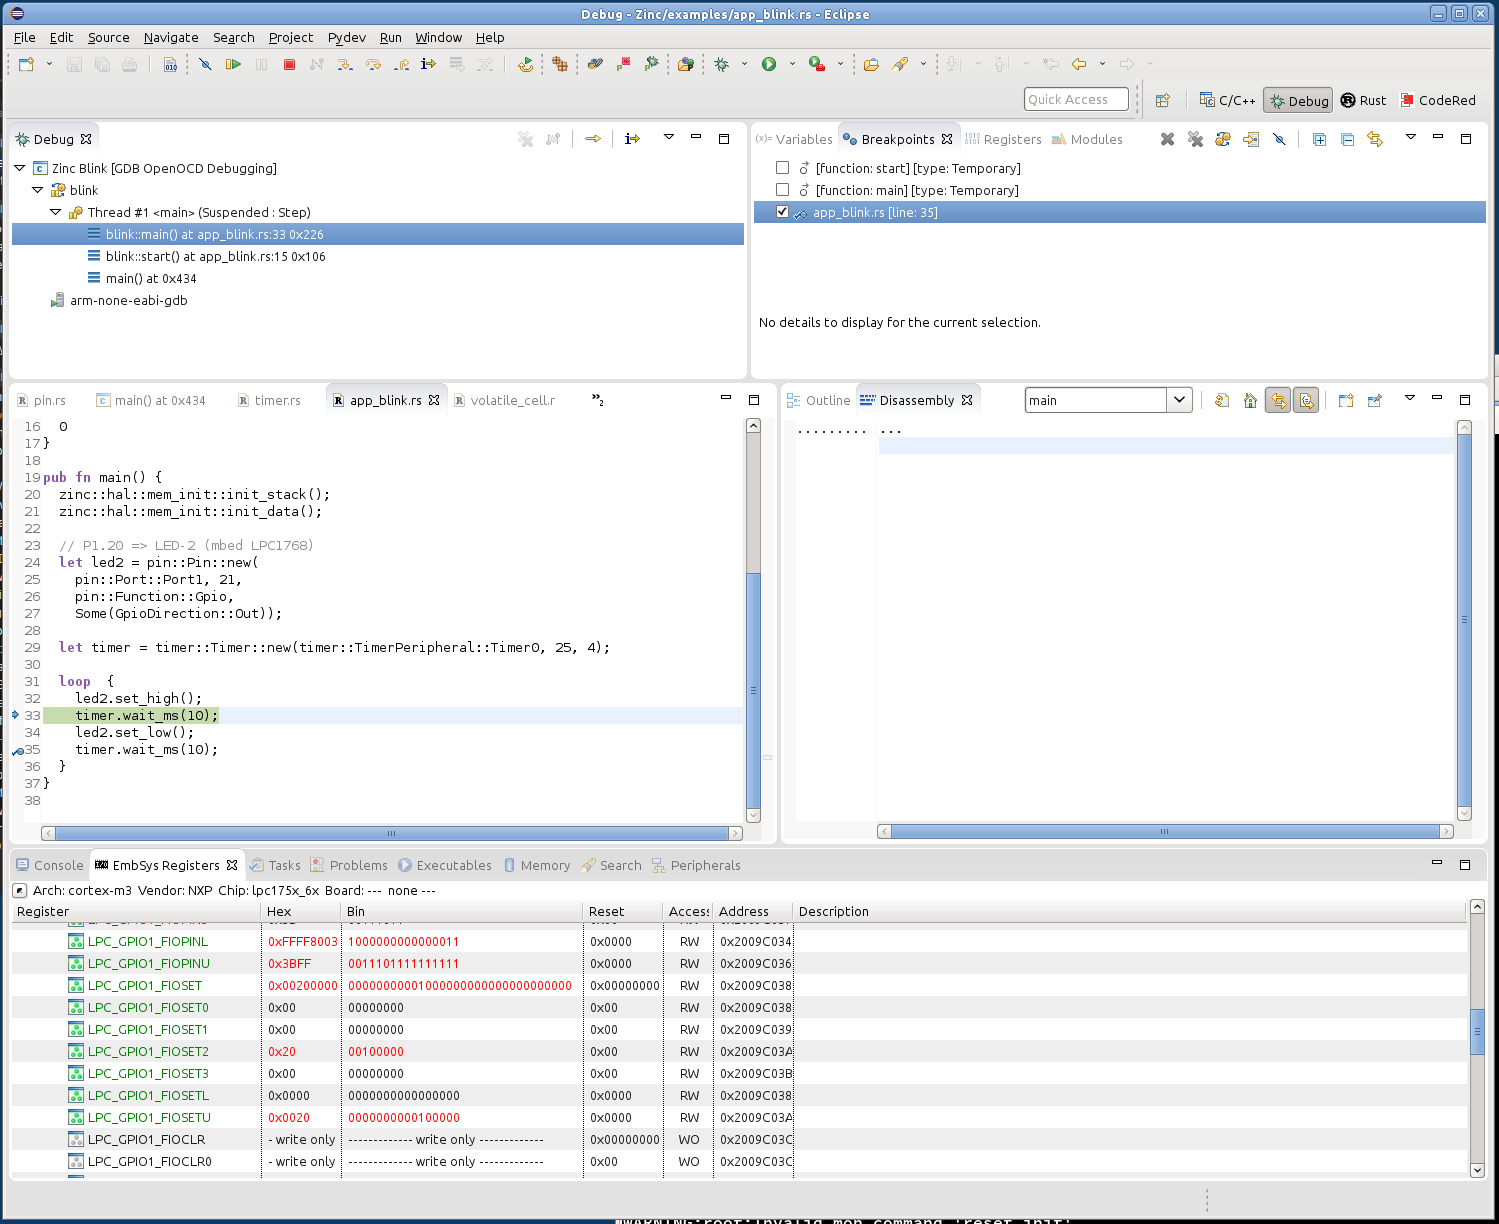Click the Open Perspective icon
1499x1224 pixels.
[x=1162, y=100]
